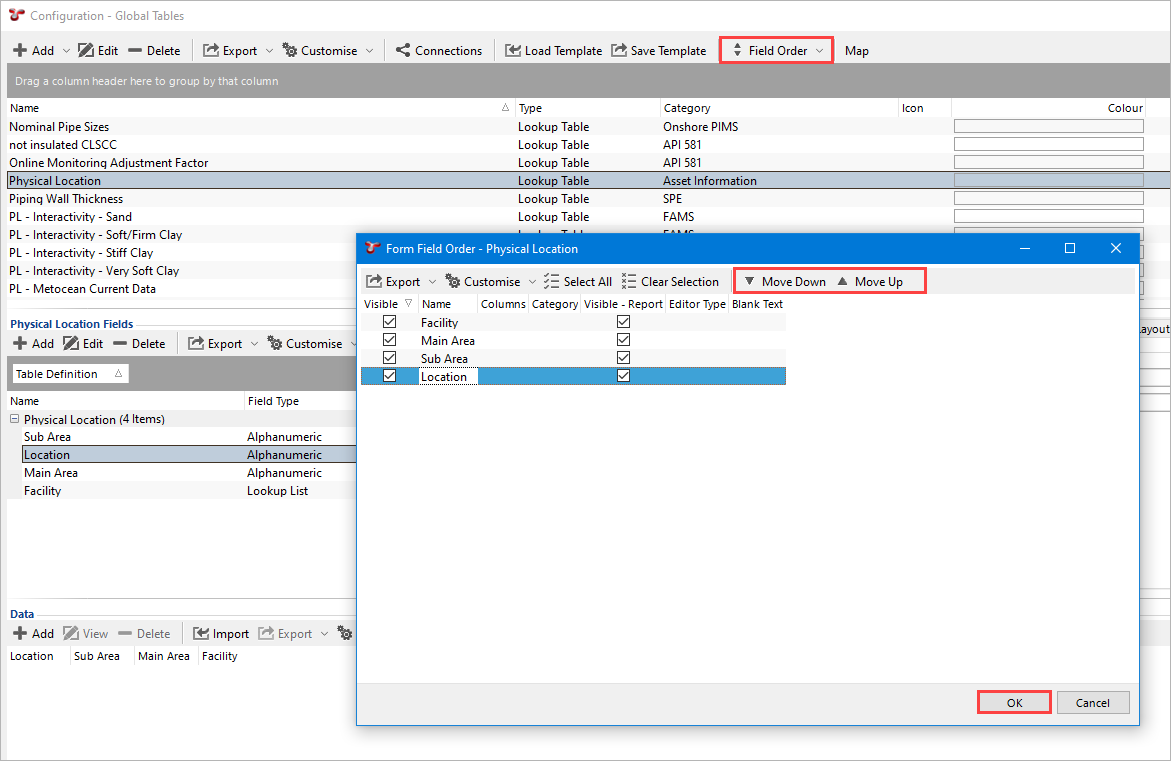Select the Nominal Pipe Sizes table row
The image size is (1171, 761).
point(588,126)
